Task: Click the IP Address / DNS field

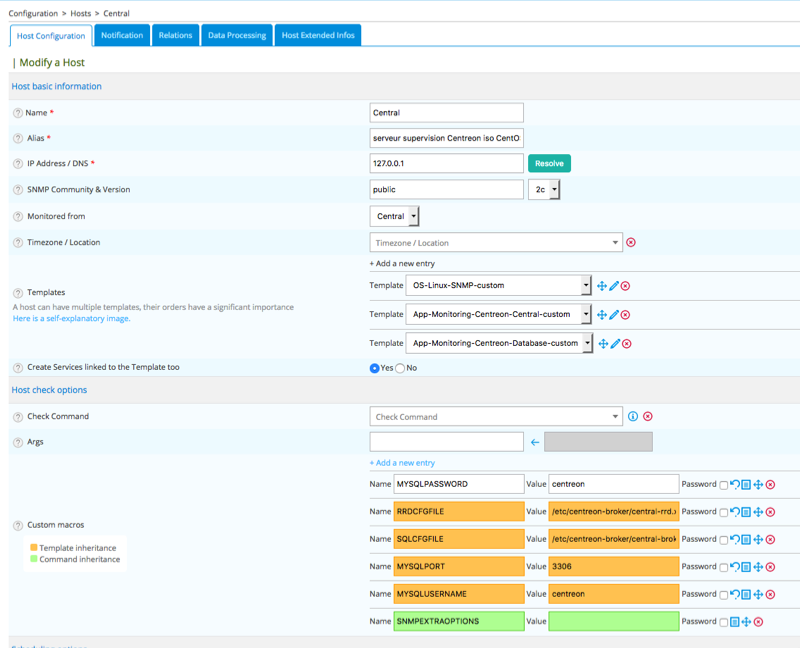Action: click(446, 163)
